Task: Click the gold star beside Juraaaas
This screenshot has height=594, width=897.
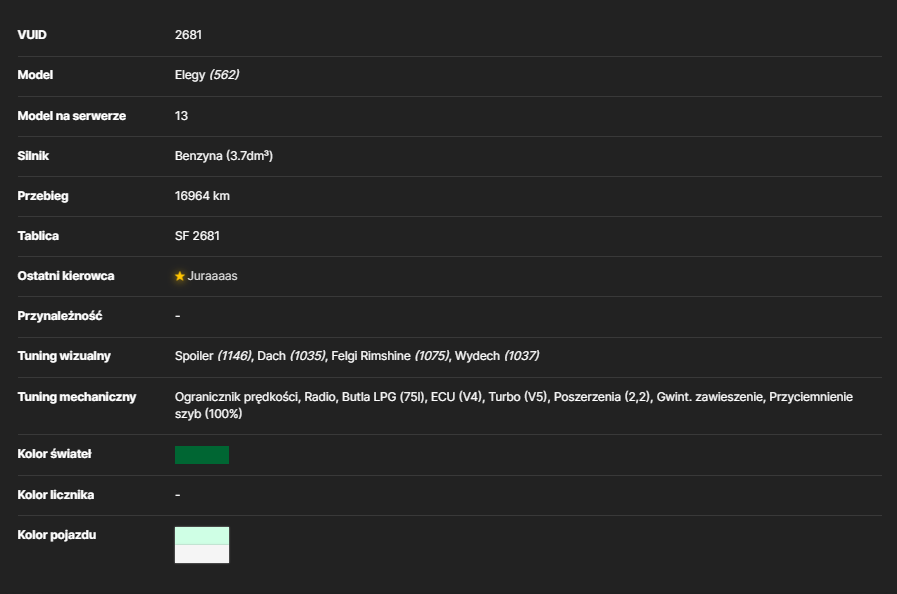Action: 180,276
